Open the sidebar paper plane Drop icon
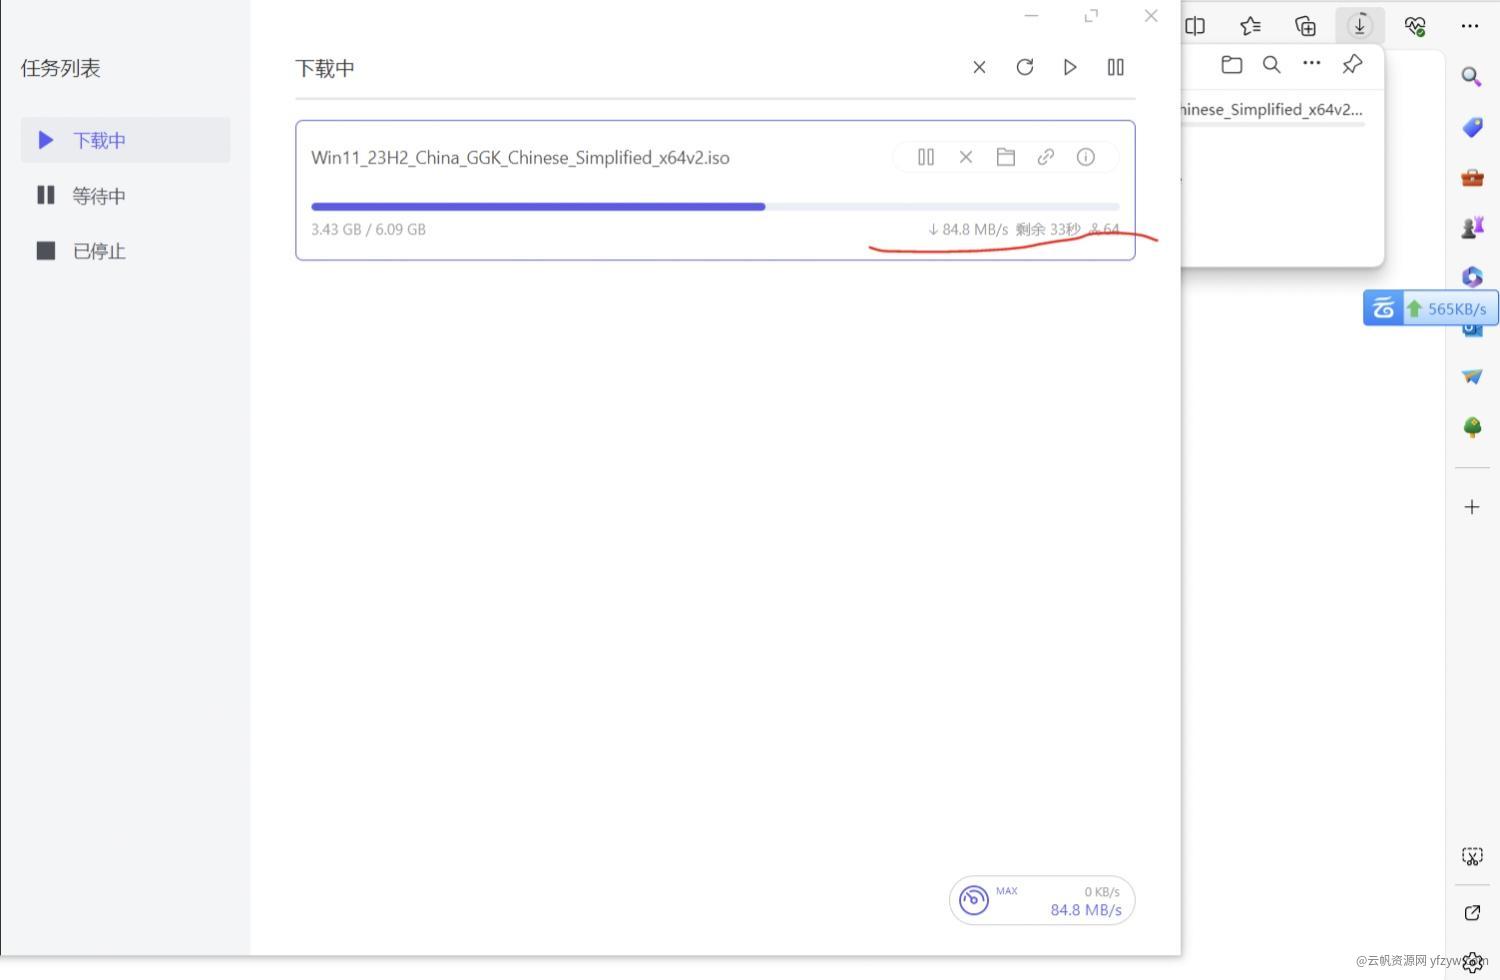 (x=1472, y=377)
